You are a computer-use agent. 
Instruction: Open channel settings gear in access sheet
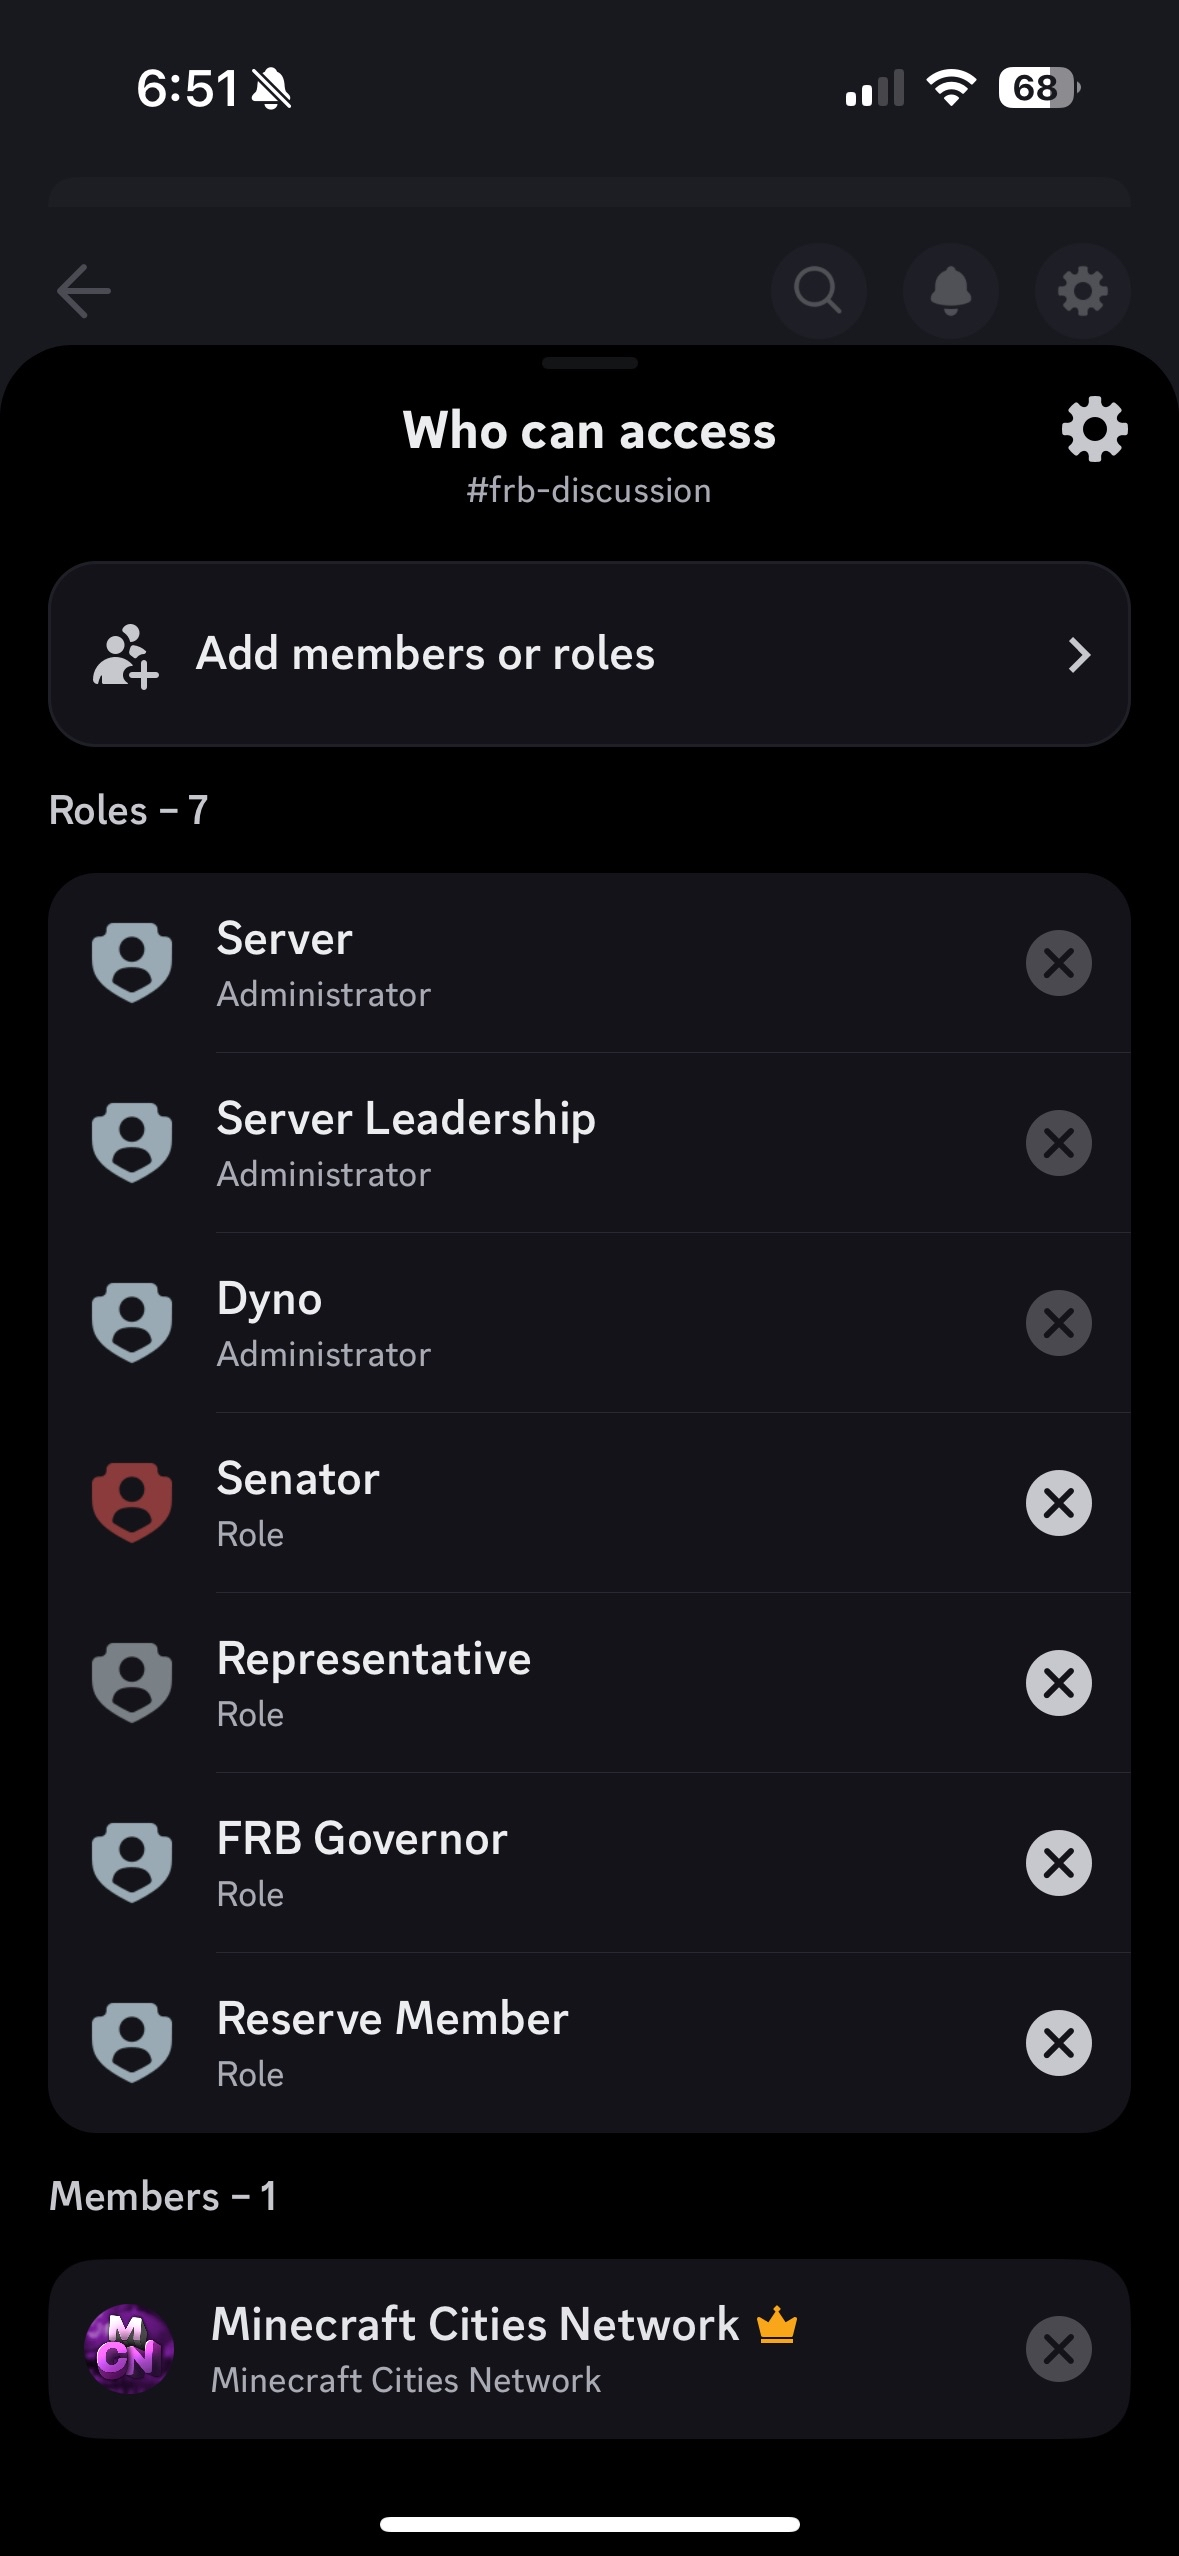(1094, 429)
